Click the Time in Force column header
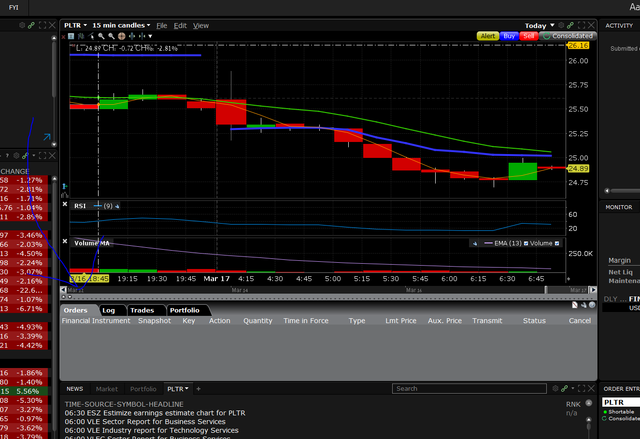Screen dimensions: 640x439 point(306,321)
